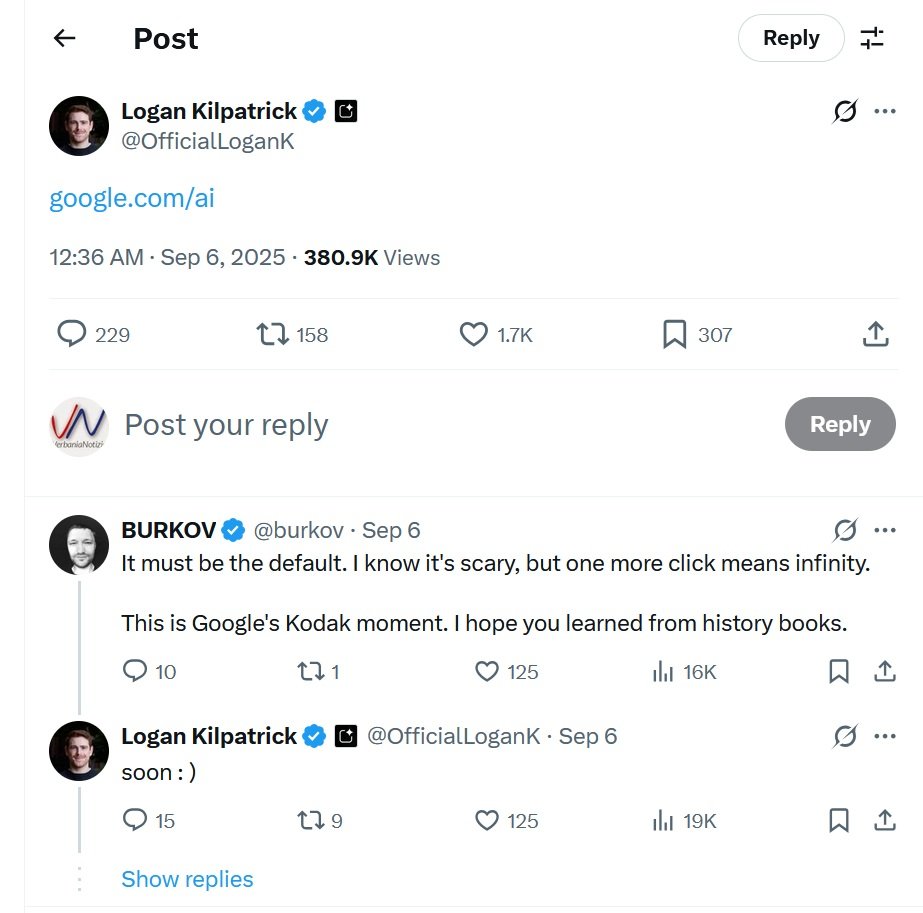Viewport: 923px width, 913px height.
Task: Like Logan's "soon : )" reply
Action: pos(487,821)
